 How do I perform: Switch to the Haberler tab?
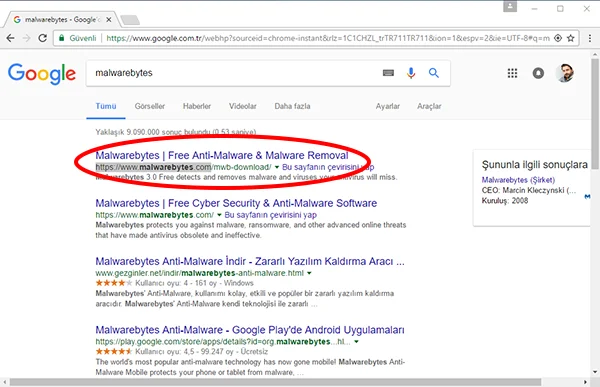[x=197, y=106]
